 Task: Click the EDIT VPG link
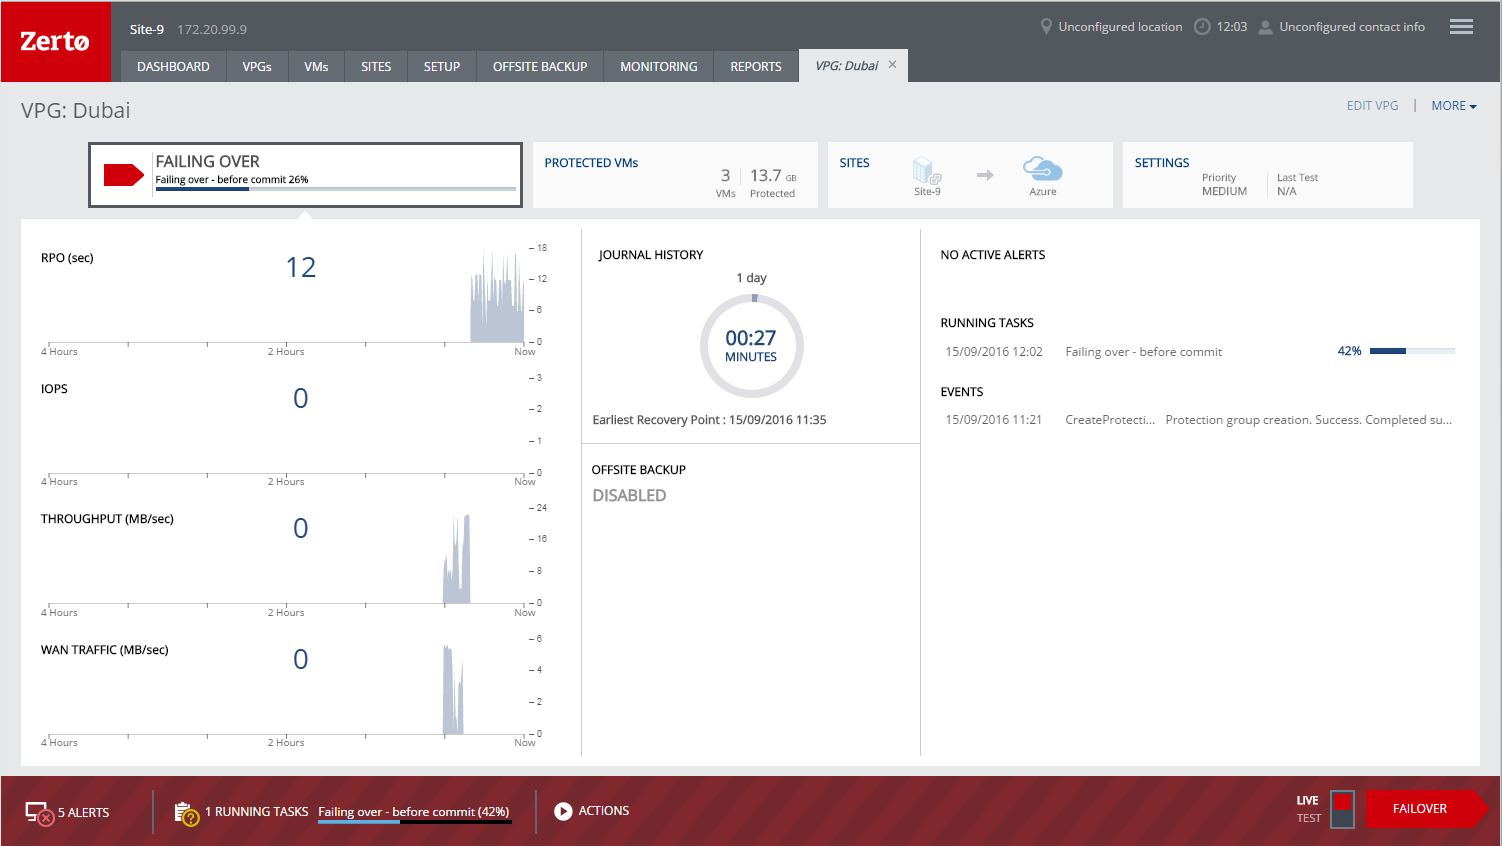coord(1372,106)
